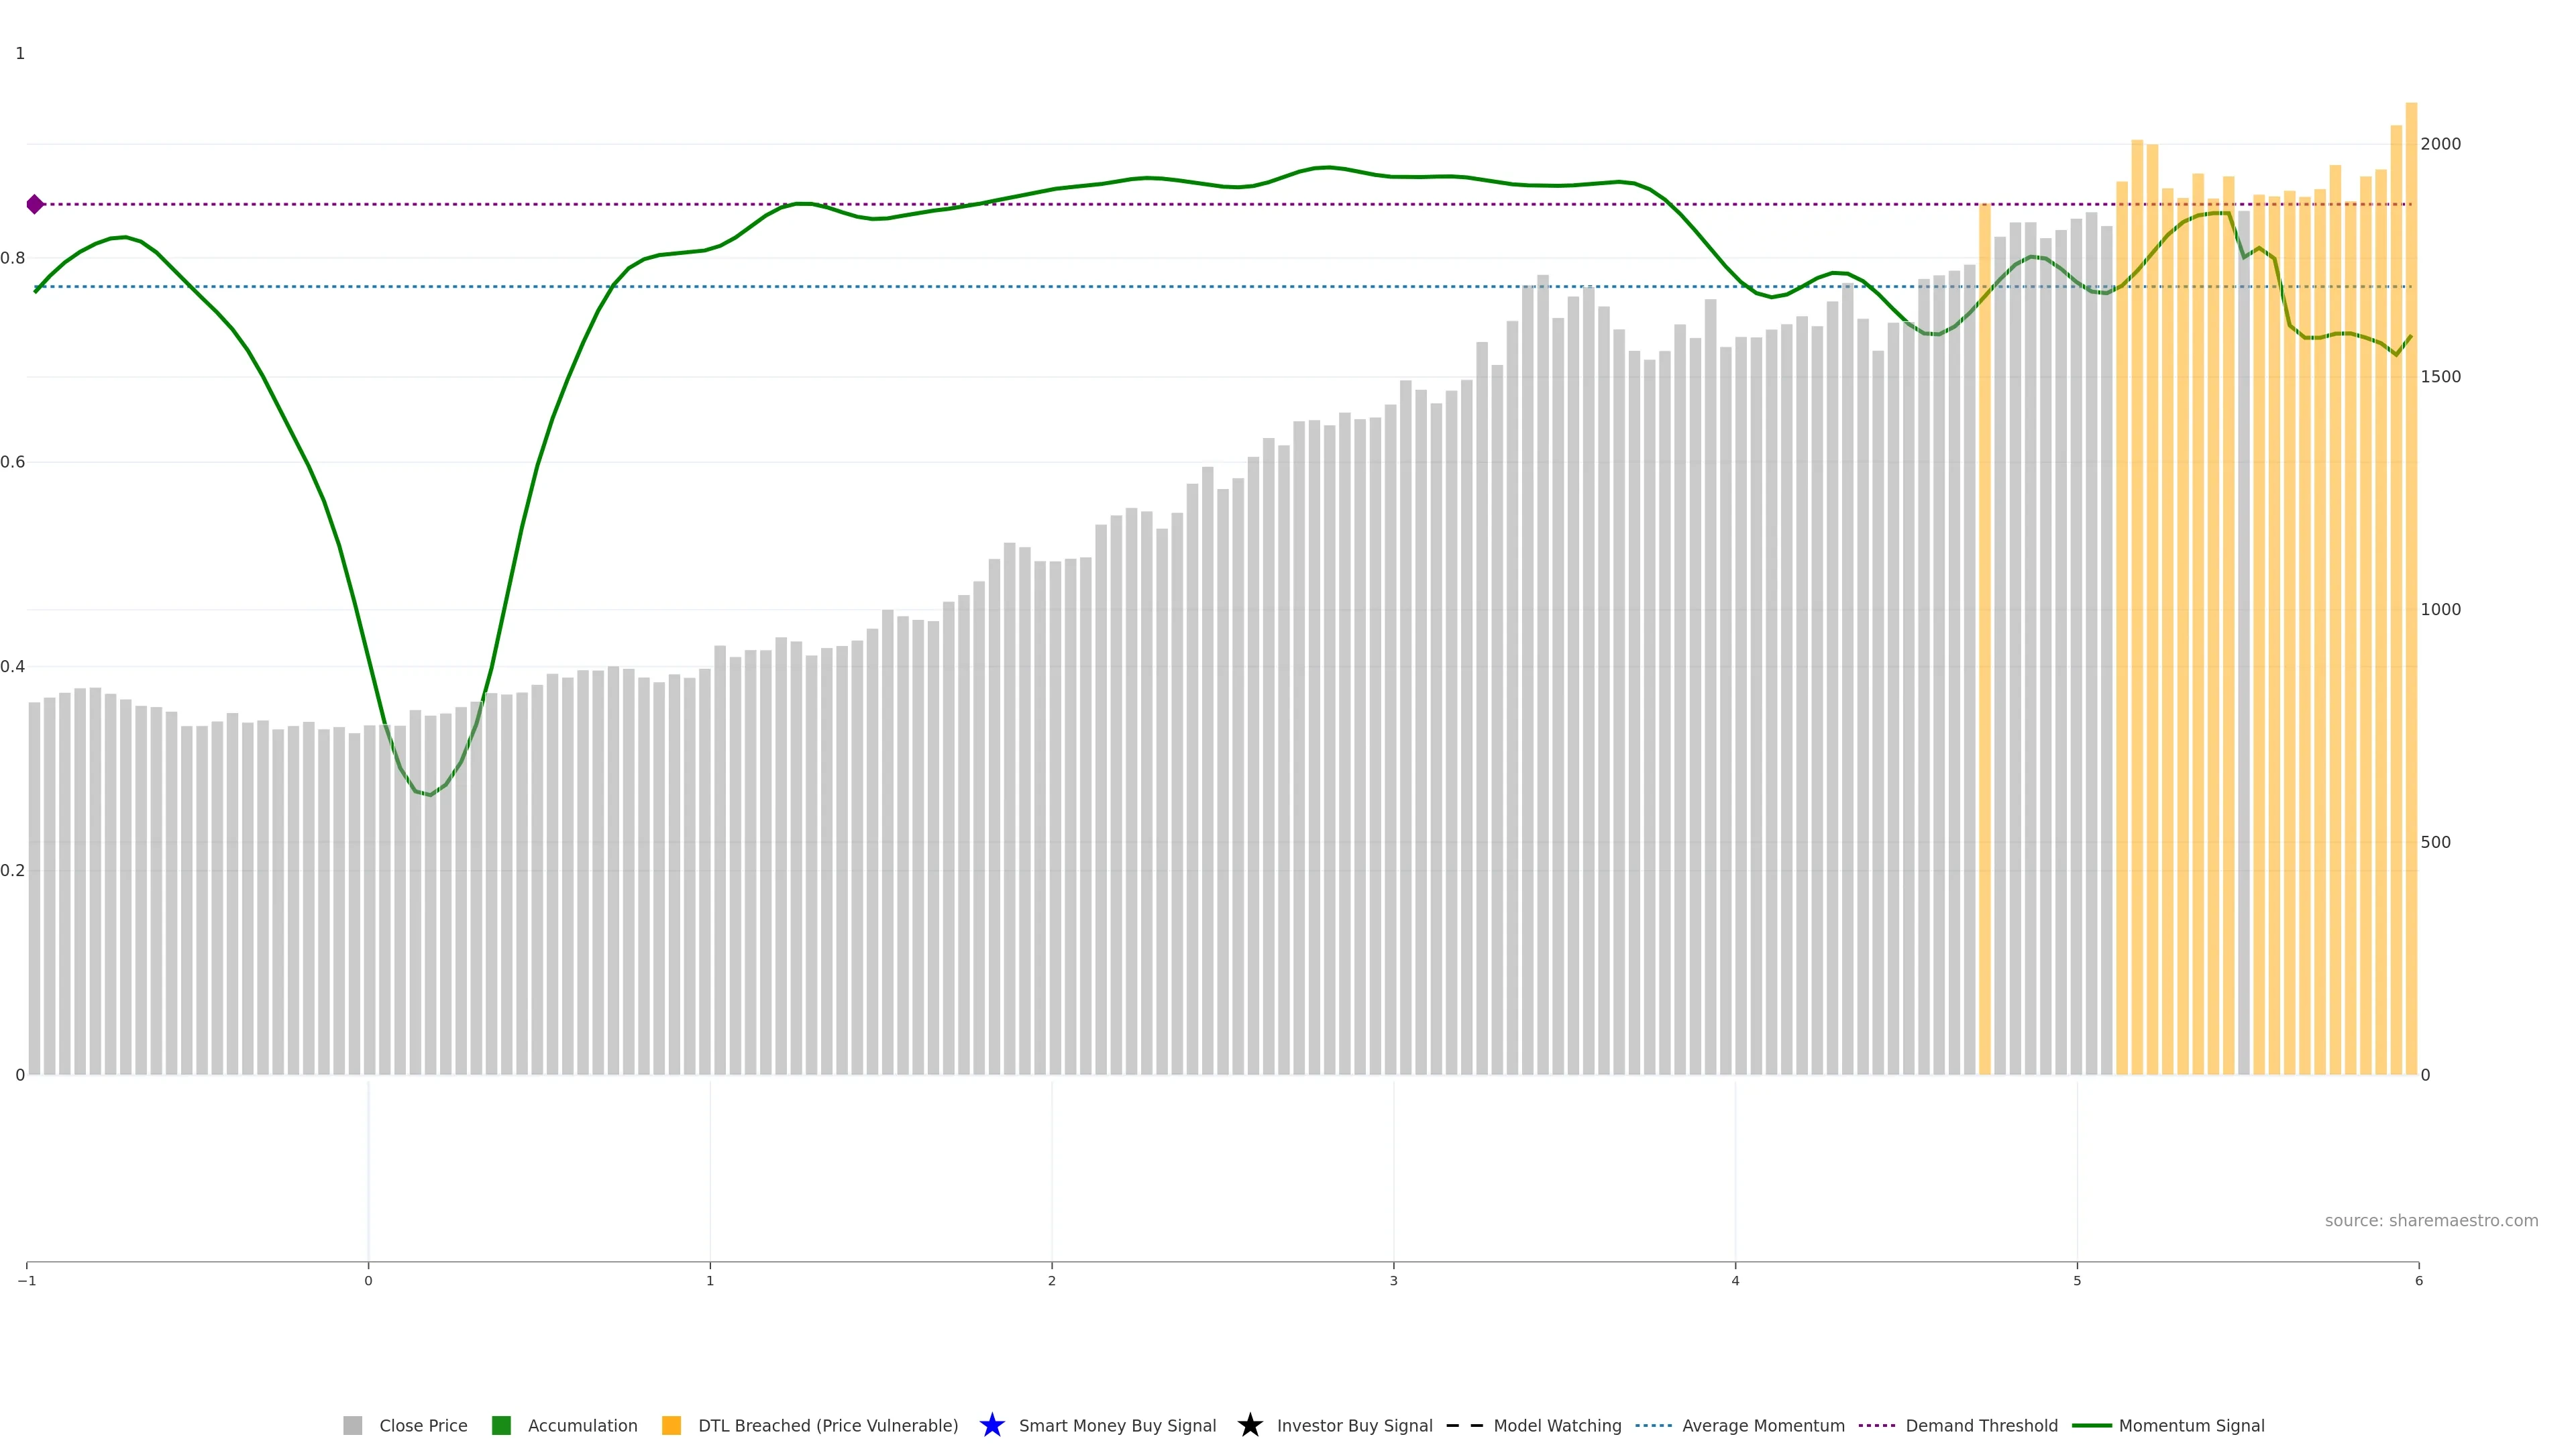Image resolution: width=2576 pixels, height=1449 pixels.
Task: Hide the Average Momentum series label
Action: 1763,1425
